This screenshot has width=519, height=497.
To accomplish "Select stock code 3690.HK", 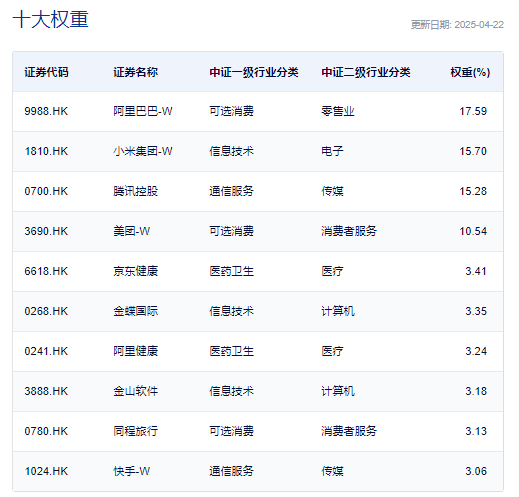I will click(x=46, y=231).
